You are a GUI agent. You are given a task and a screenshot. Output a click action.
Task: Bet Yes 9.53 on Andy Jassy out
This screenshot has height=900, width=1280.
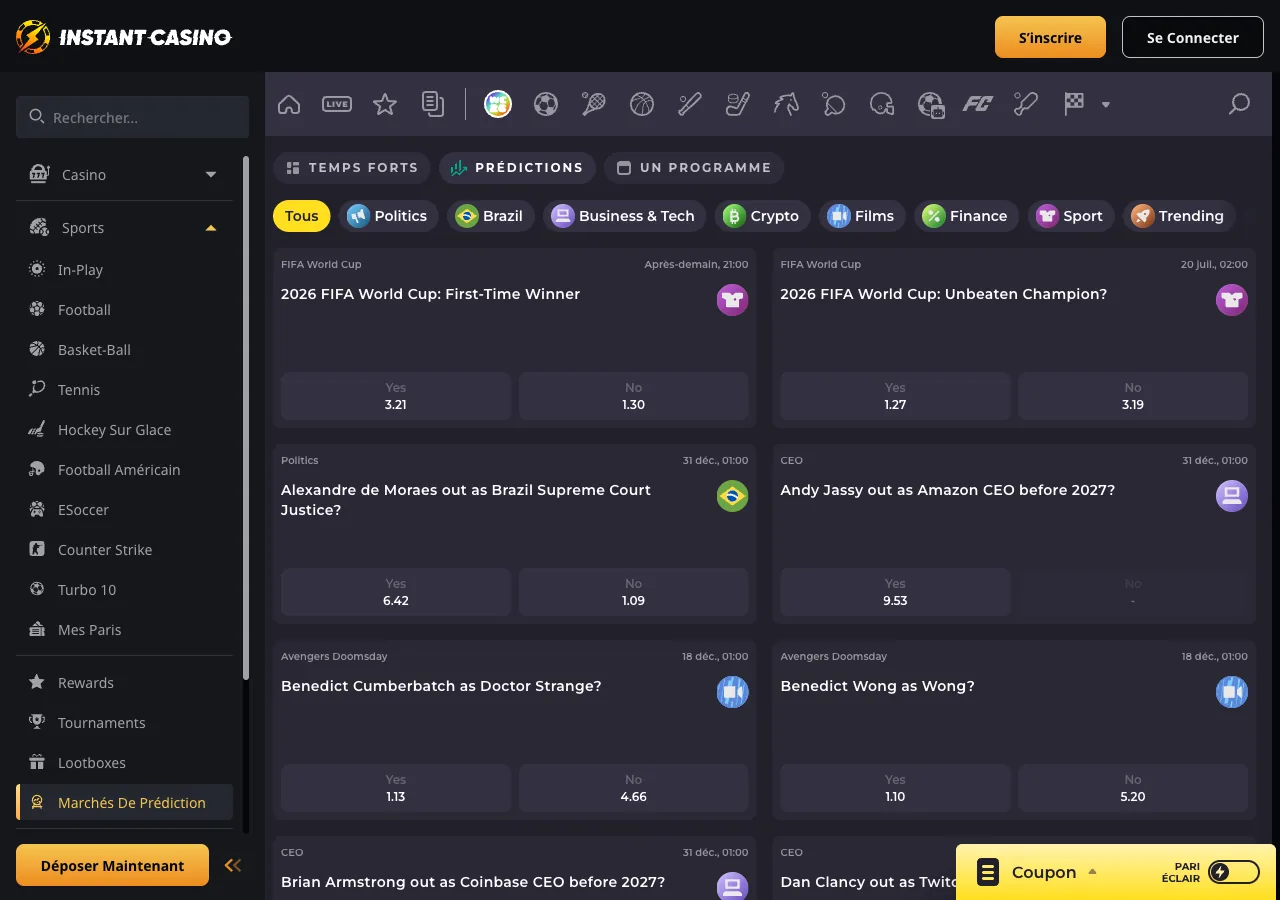[x=895, y=592]
